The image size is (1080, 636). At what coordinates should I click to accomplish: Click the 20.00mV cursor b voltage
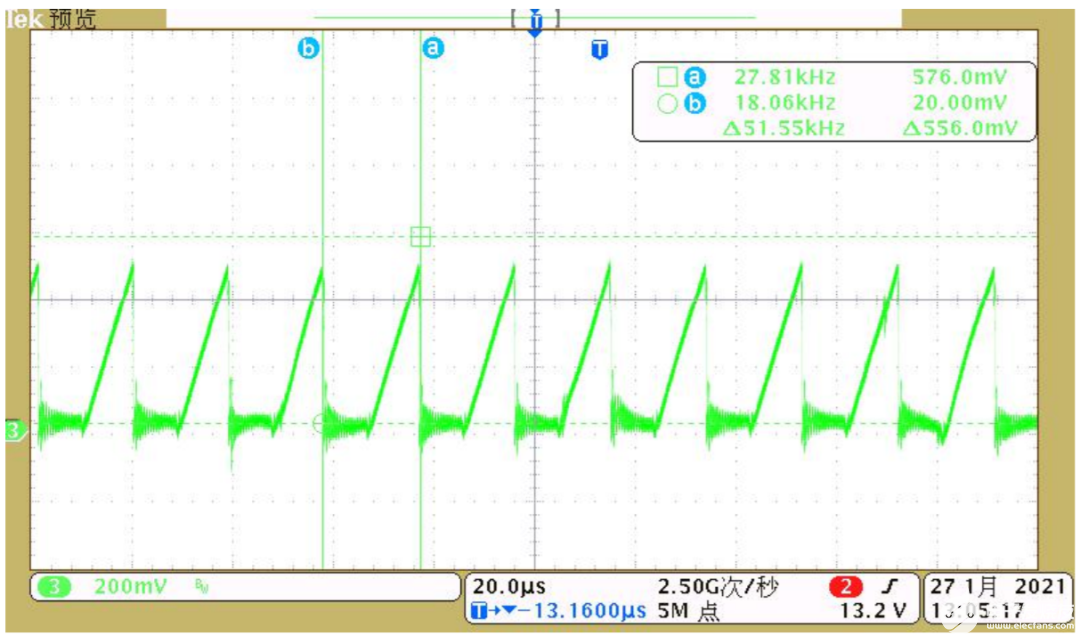(x=959, y=103)
